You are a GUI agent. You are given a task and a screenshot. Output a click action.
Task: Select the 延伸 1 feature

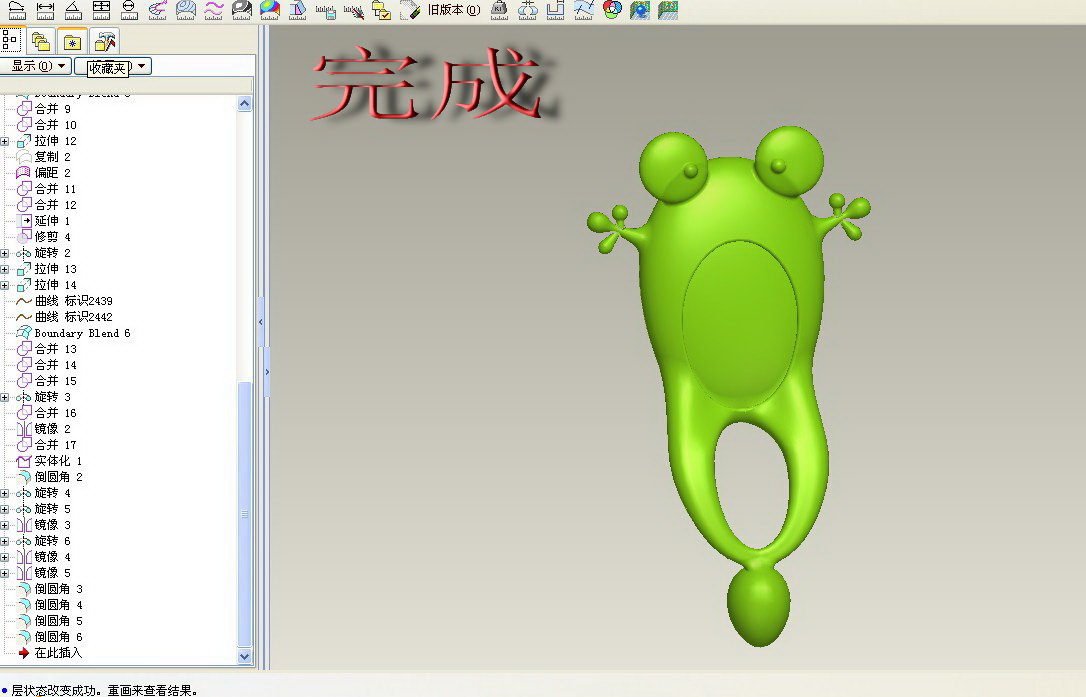(x=44, y=221)
